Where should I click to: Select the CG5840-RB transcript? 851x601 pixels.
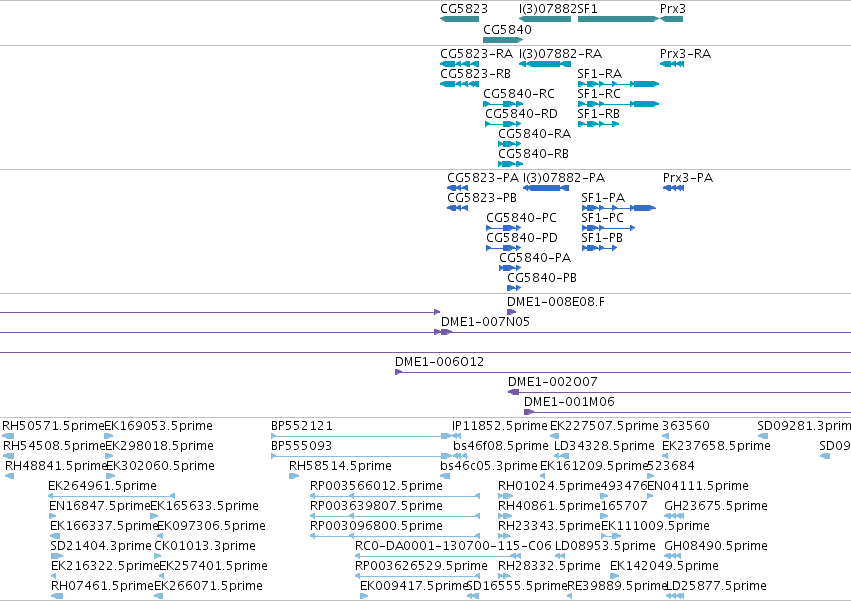coord(533,154)
